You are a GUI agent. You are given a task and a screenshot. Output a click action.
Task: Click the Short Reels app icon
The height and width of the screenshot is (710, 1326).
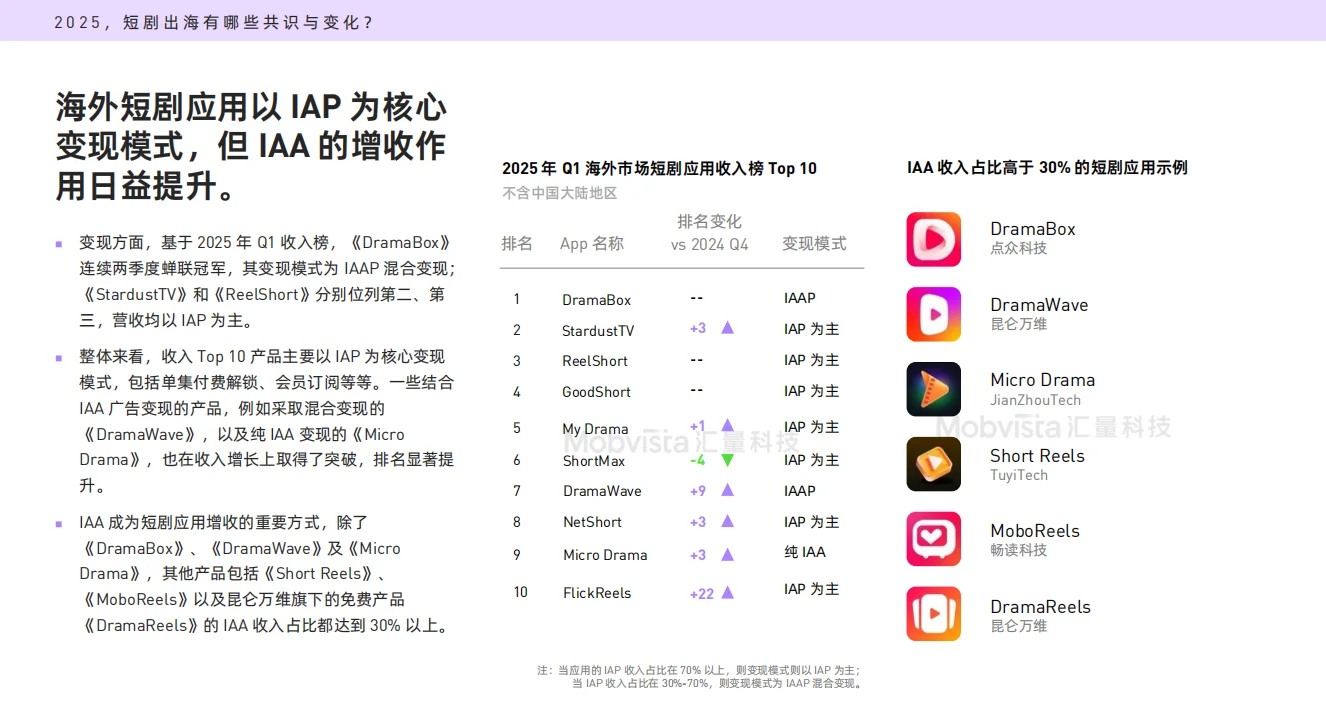(933, 464)
